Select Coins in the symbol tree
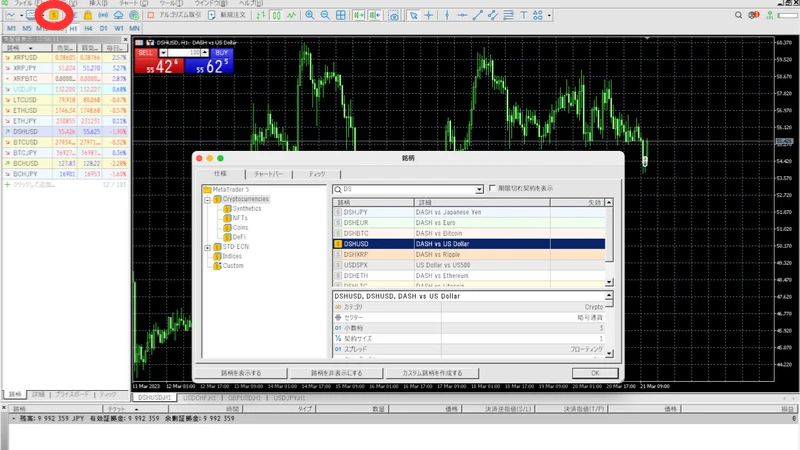Viewport: 800px width, 450px height. [240, 228]
